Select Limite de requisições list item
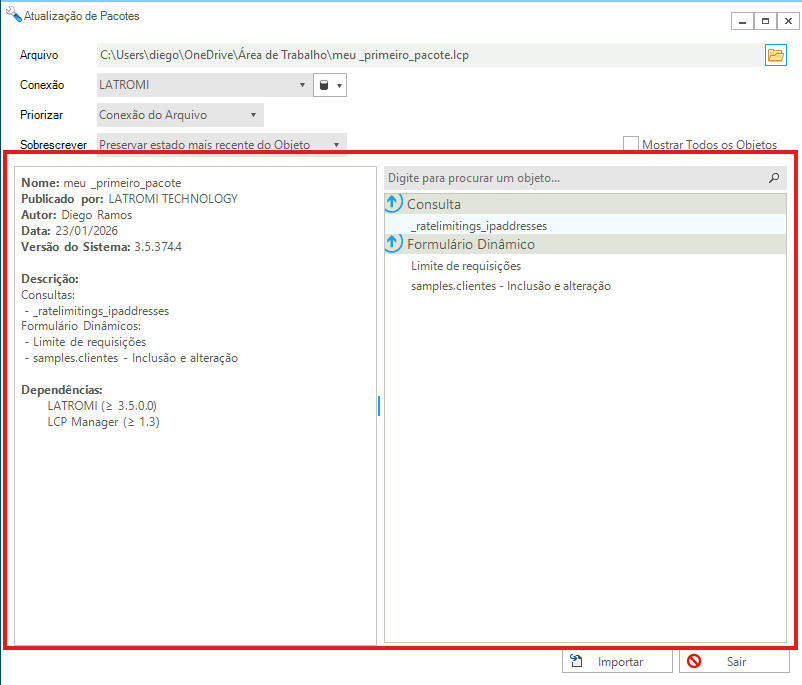The height and width of the screenshot is (685, 802). (465, 266)
